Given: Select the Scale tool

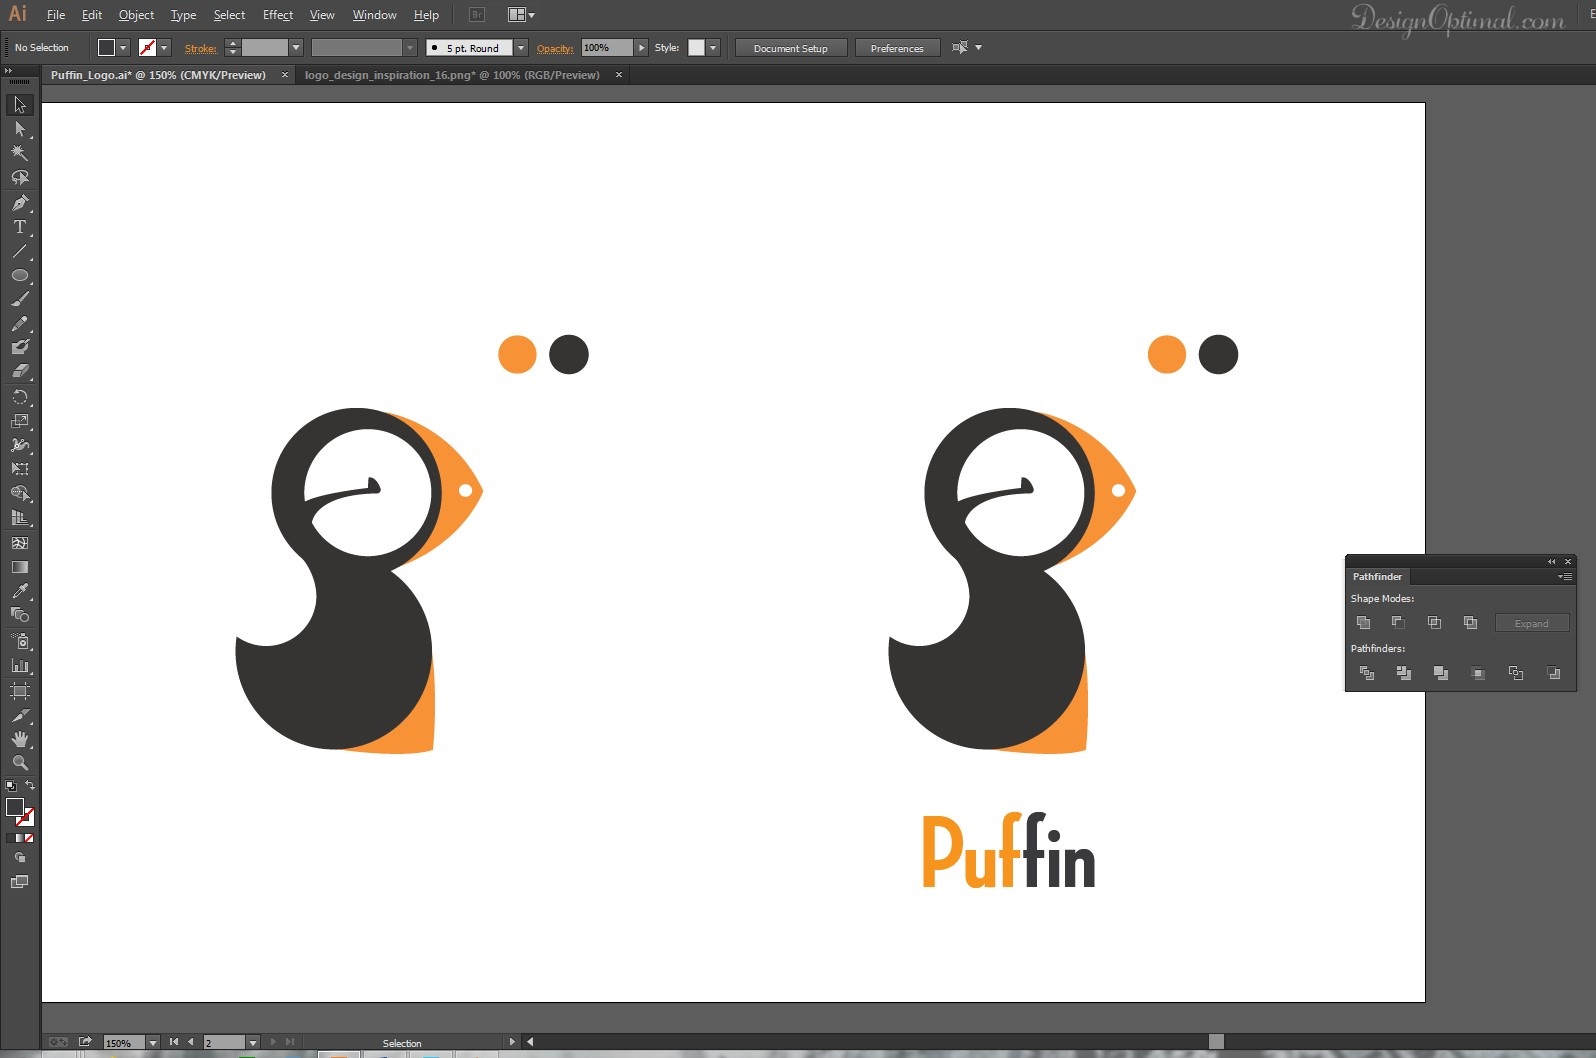Looking at the screenshot, I should click(x=19, y=421).
